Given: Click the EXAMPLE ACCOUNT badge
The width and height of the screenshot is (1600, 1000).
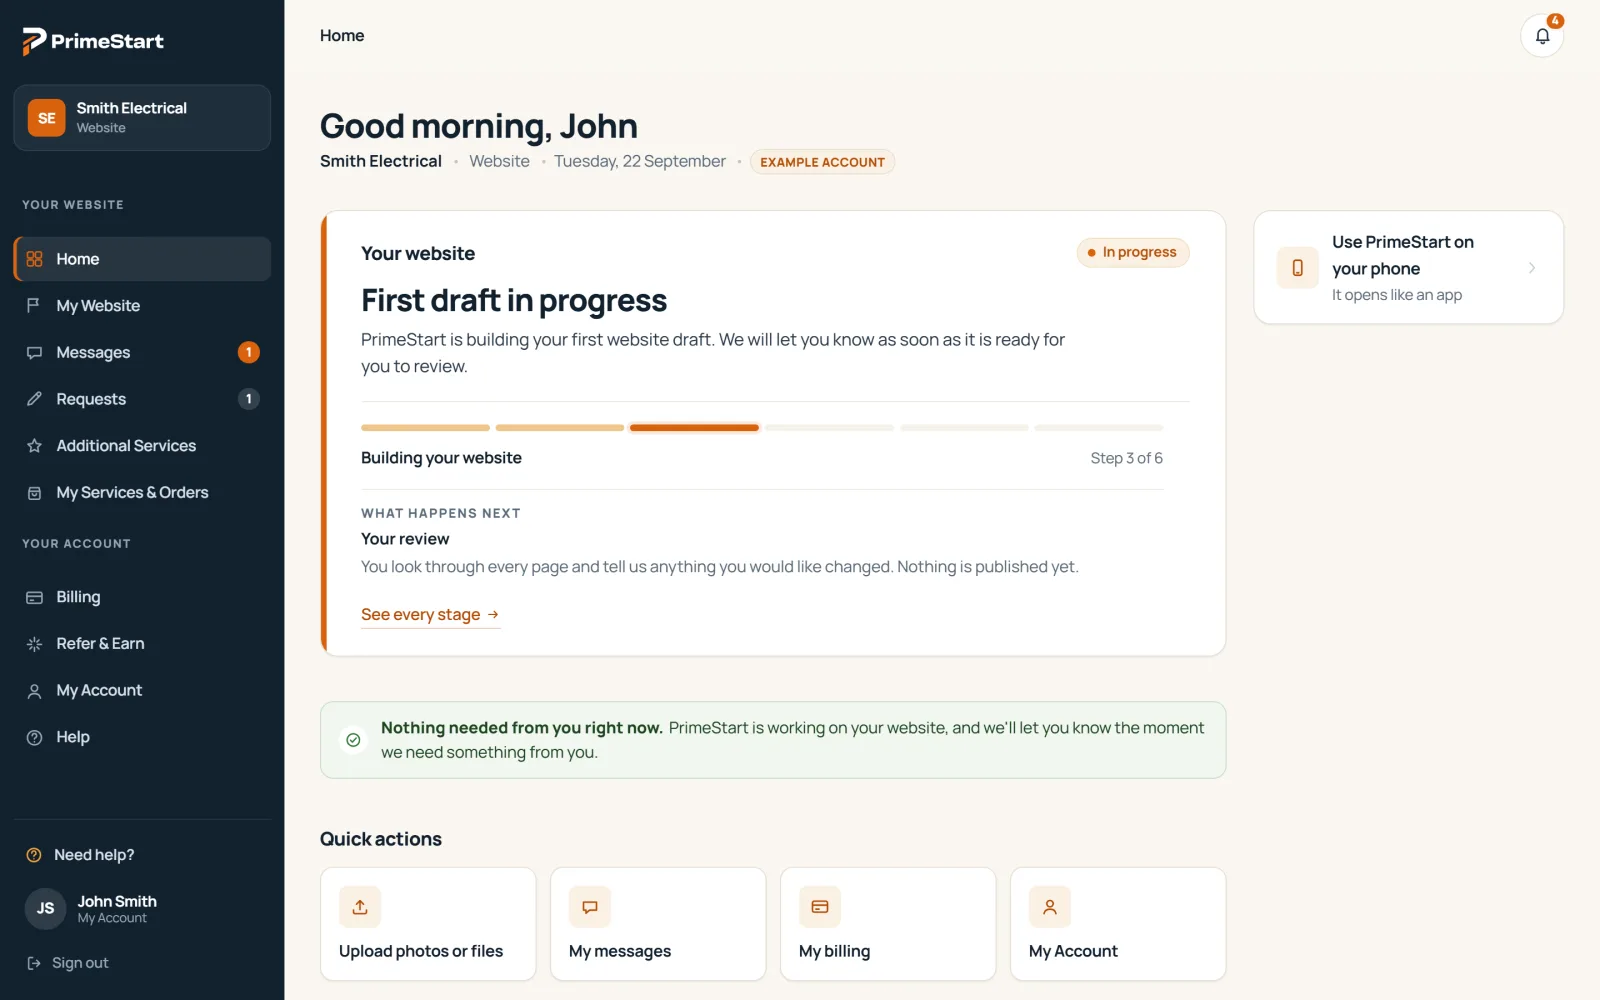Looking at the screenshot, I should pyautogui.click(x=822, y=162).
